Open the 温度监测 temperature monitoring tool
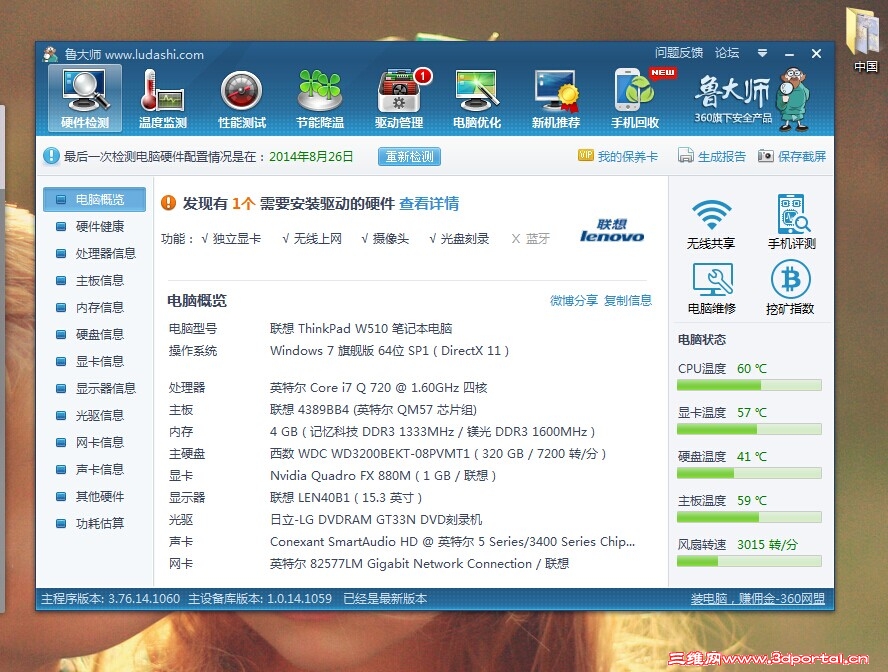This screenshot has width=888, height=672. point(162,97)
